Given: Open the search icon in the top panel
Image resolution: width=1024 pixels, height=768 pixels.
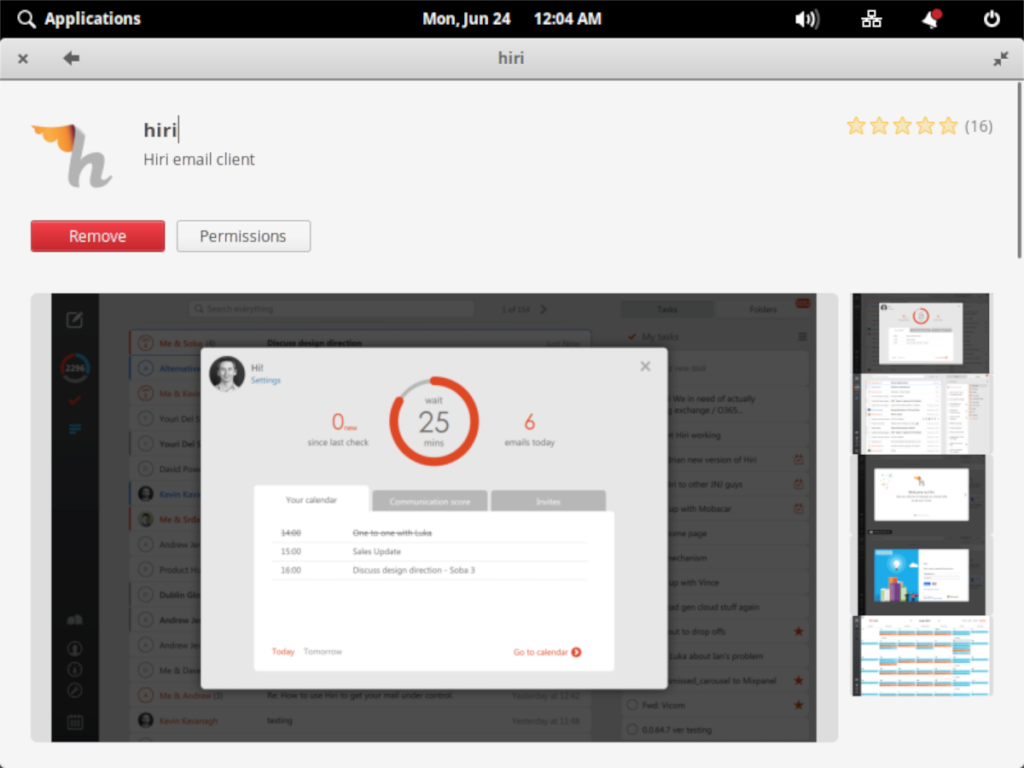Looking at the screenshot, I should coord(26,18).
